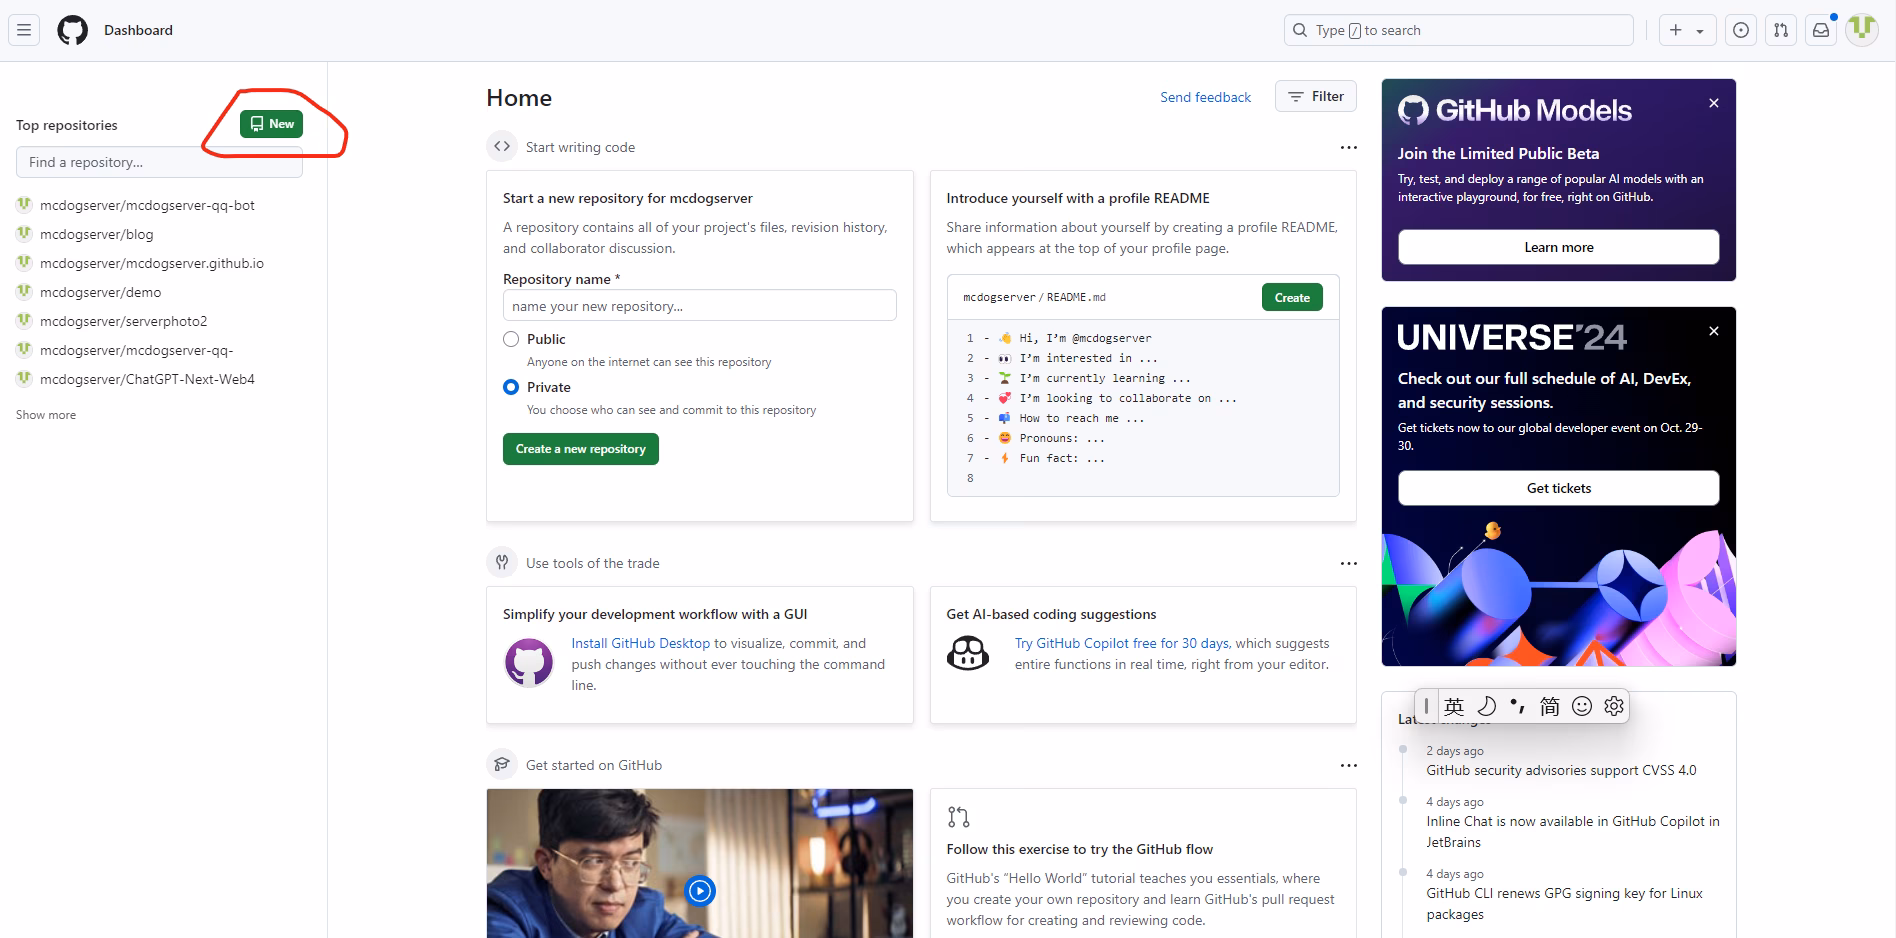Image resolution: width=1896 pixels, height=938 pixels.
Task: Click the green New repository button
Action: pos(271,124)
